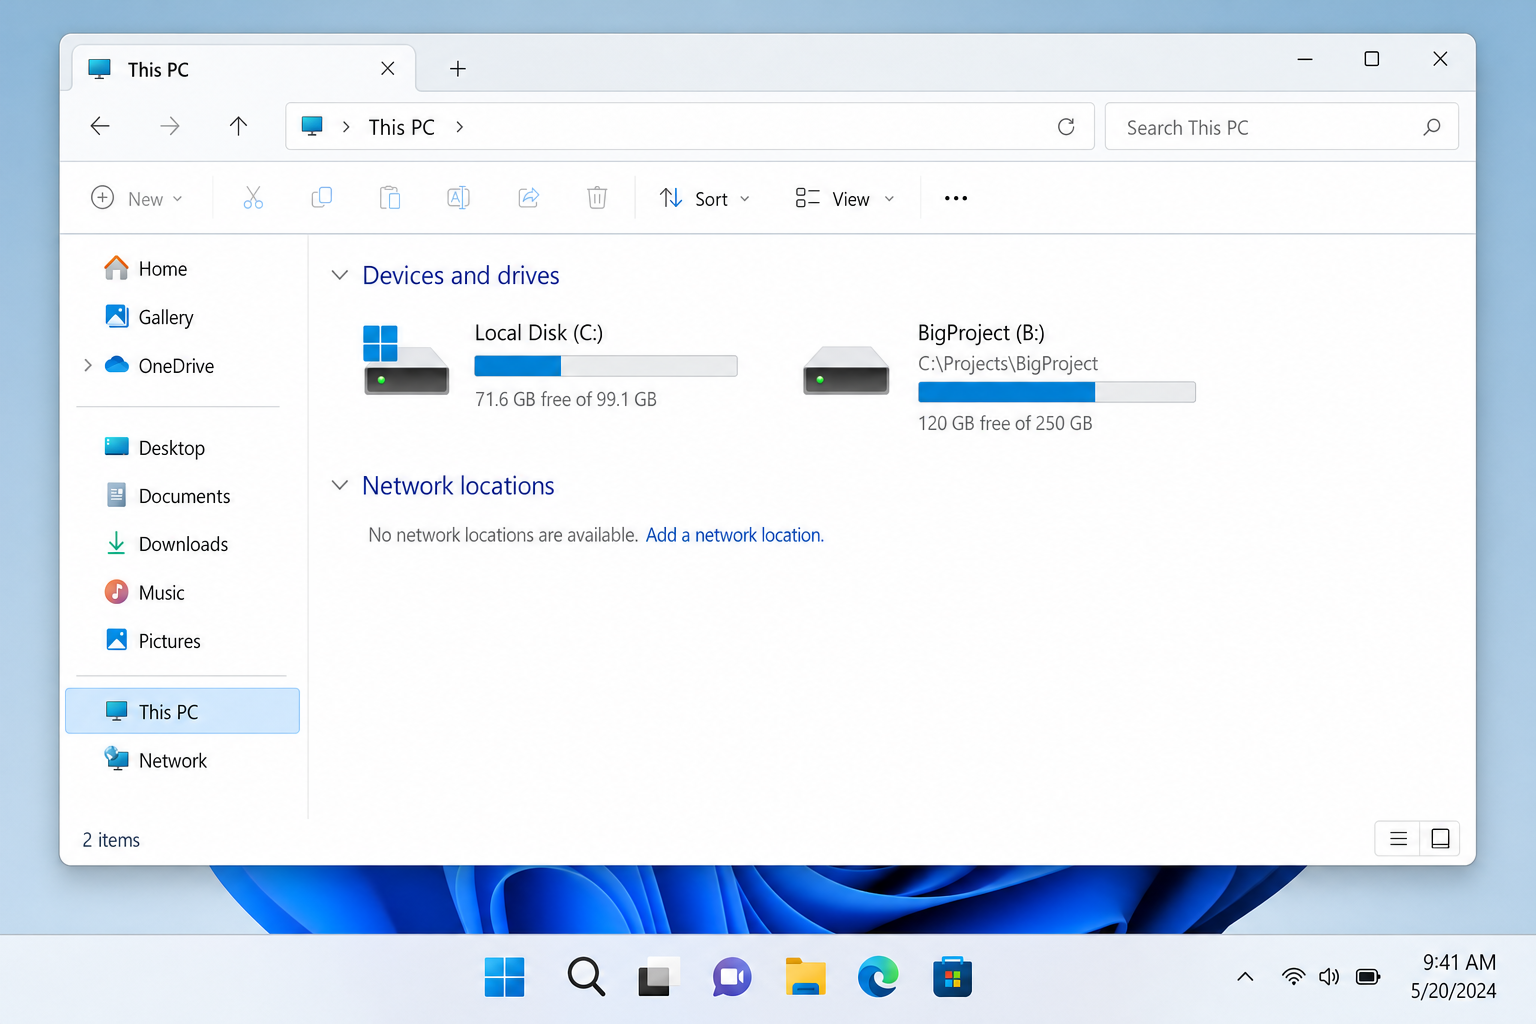Expand the OneDrive tree node

[88, 365]
